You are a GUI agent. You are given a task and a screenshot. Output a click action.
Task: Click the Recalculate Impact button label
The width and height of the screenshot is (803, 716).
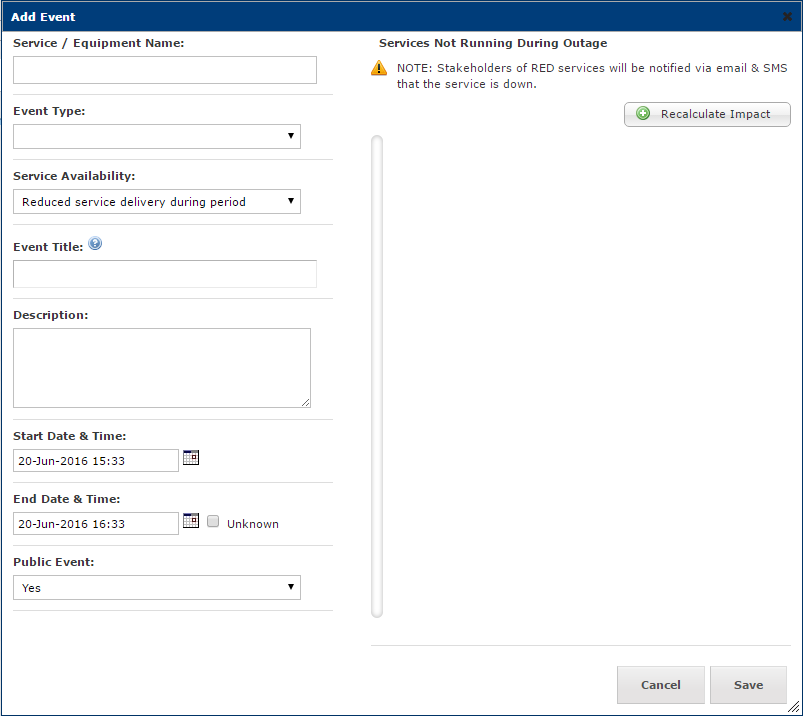pos(715,114)
